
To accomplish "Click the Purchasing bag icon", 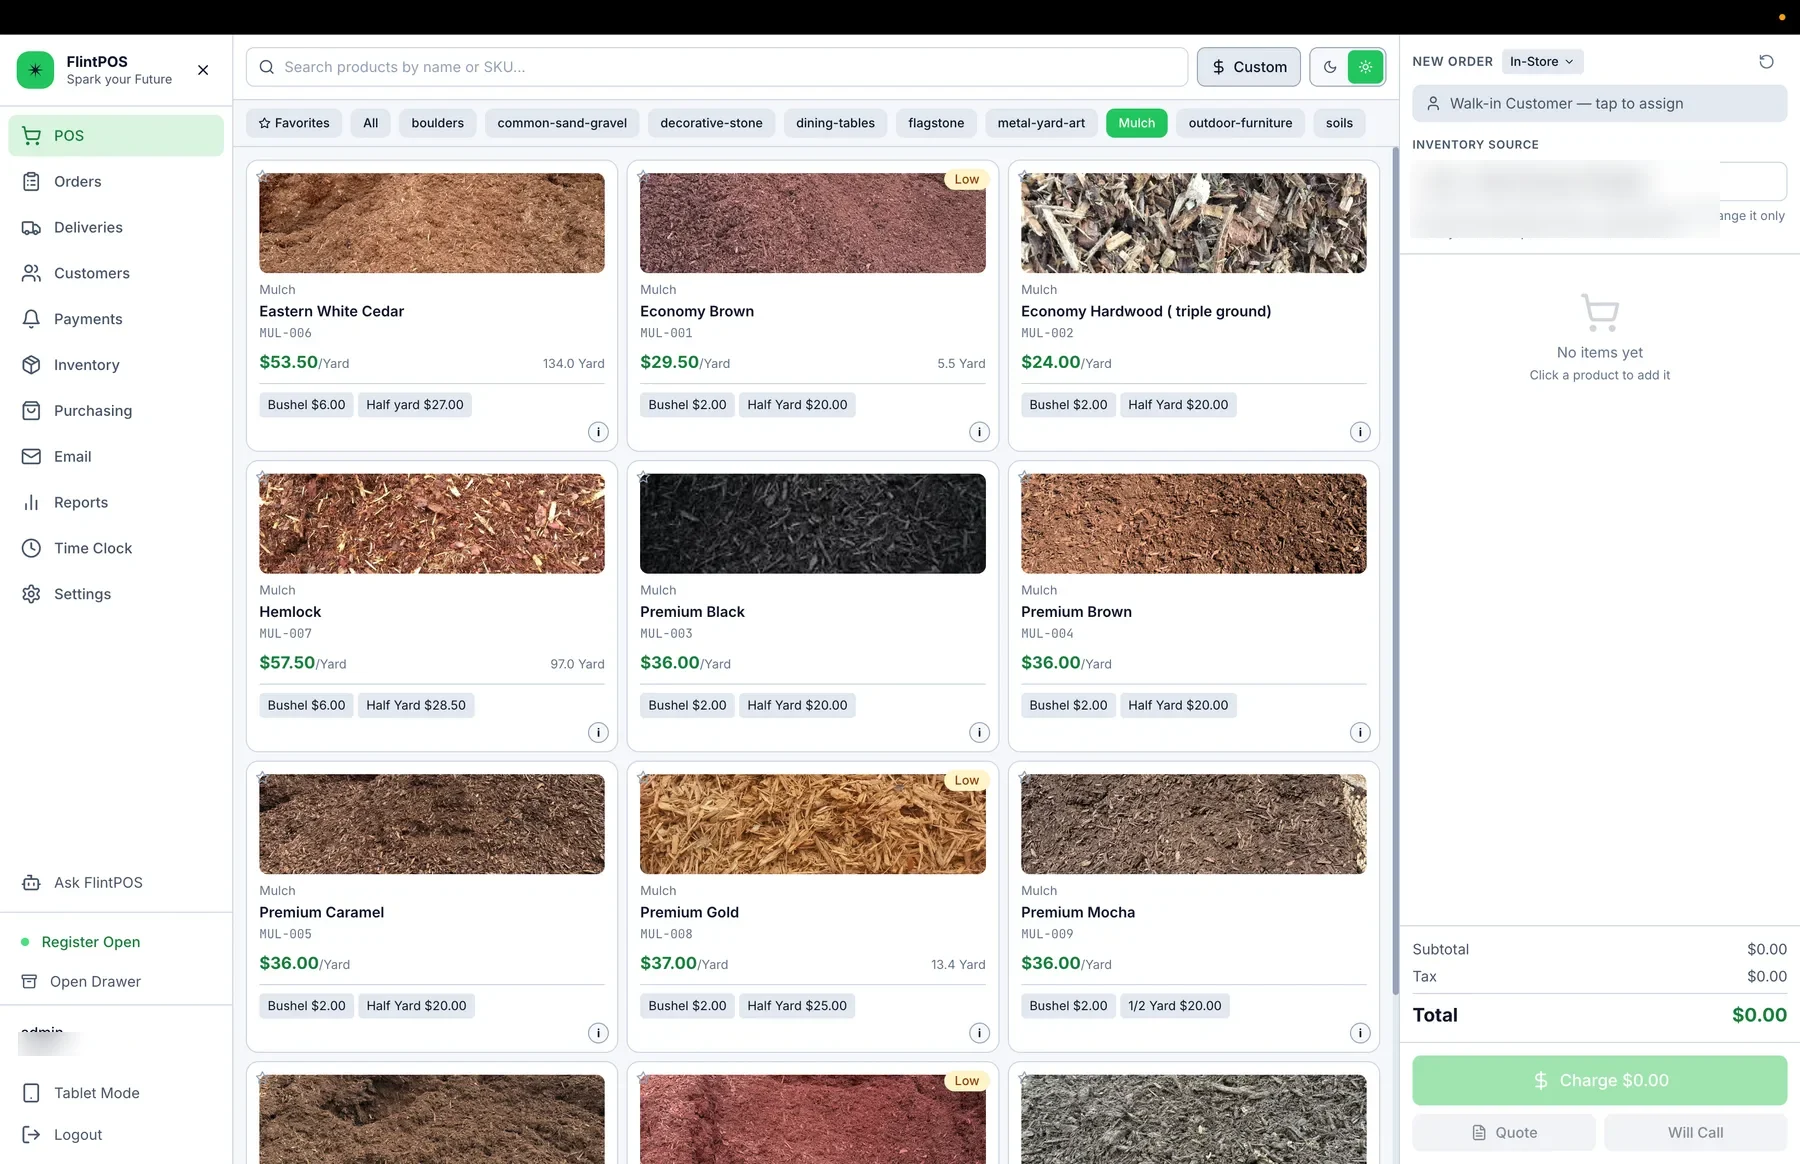I will point(32,410).
